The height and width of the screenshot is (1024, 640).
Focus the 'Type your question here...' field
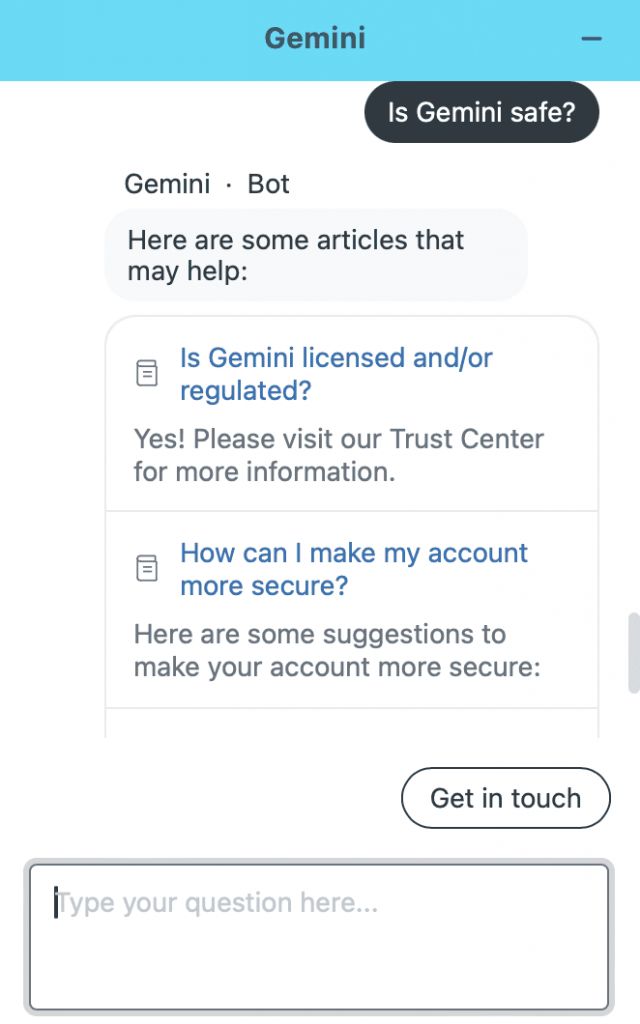(319, 936)
